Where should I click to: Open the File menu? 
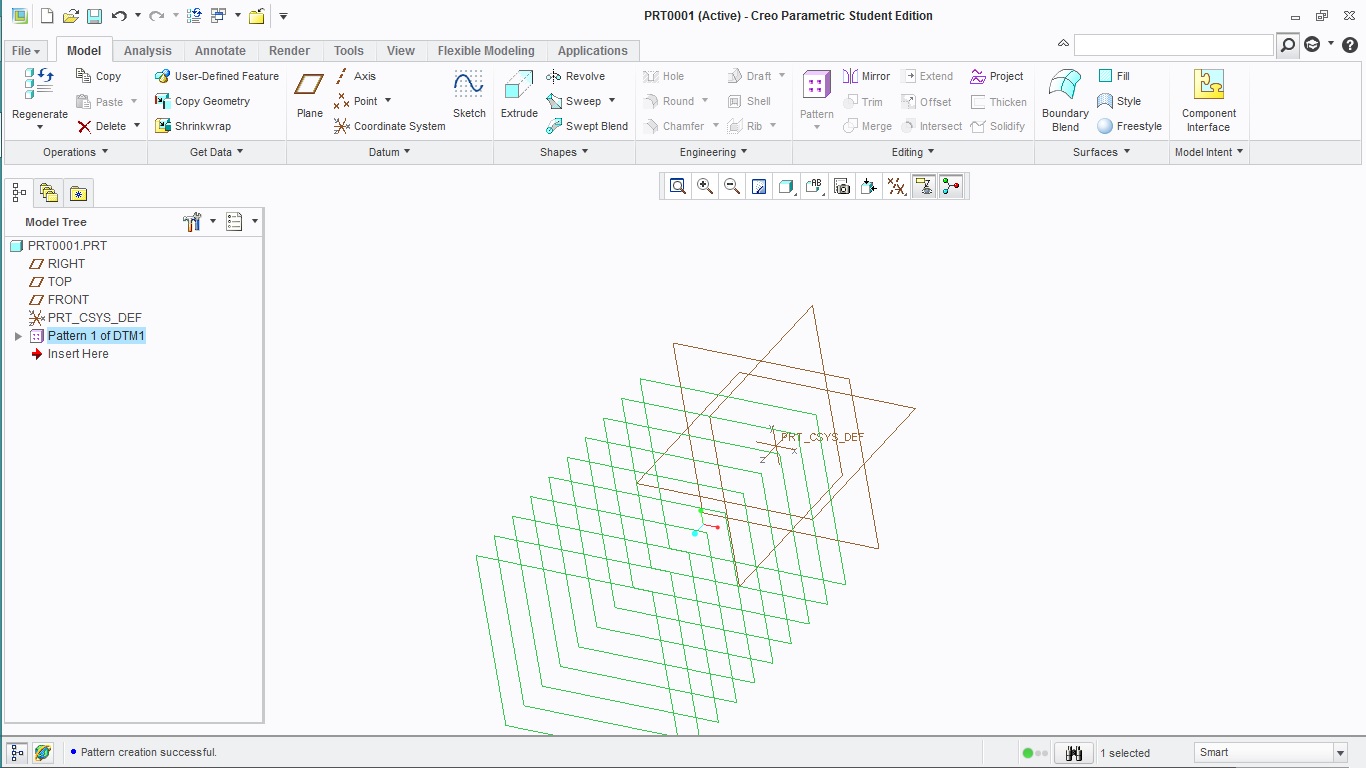coord(27,51)
